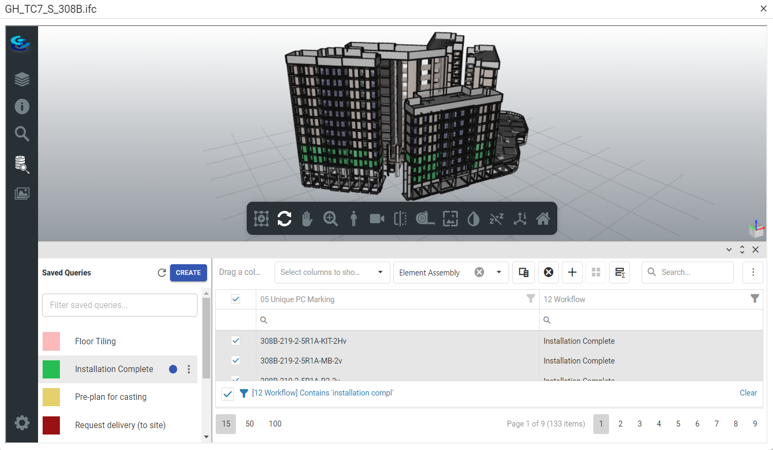Click the view cube axis gizmo
Image resolution: width=773 pixels, height=450 pixels.
(756, 229)
